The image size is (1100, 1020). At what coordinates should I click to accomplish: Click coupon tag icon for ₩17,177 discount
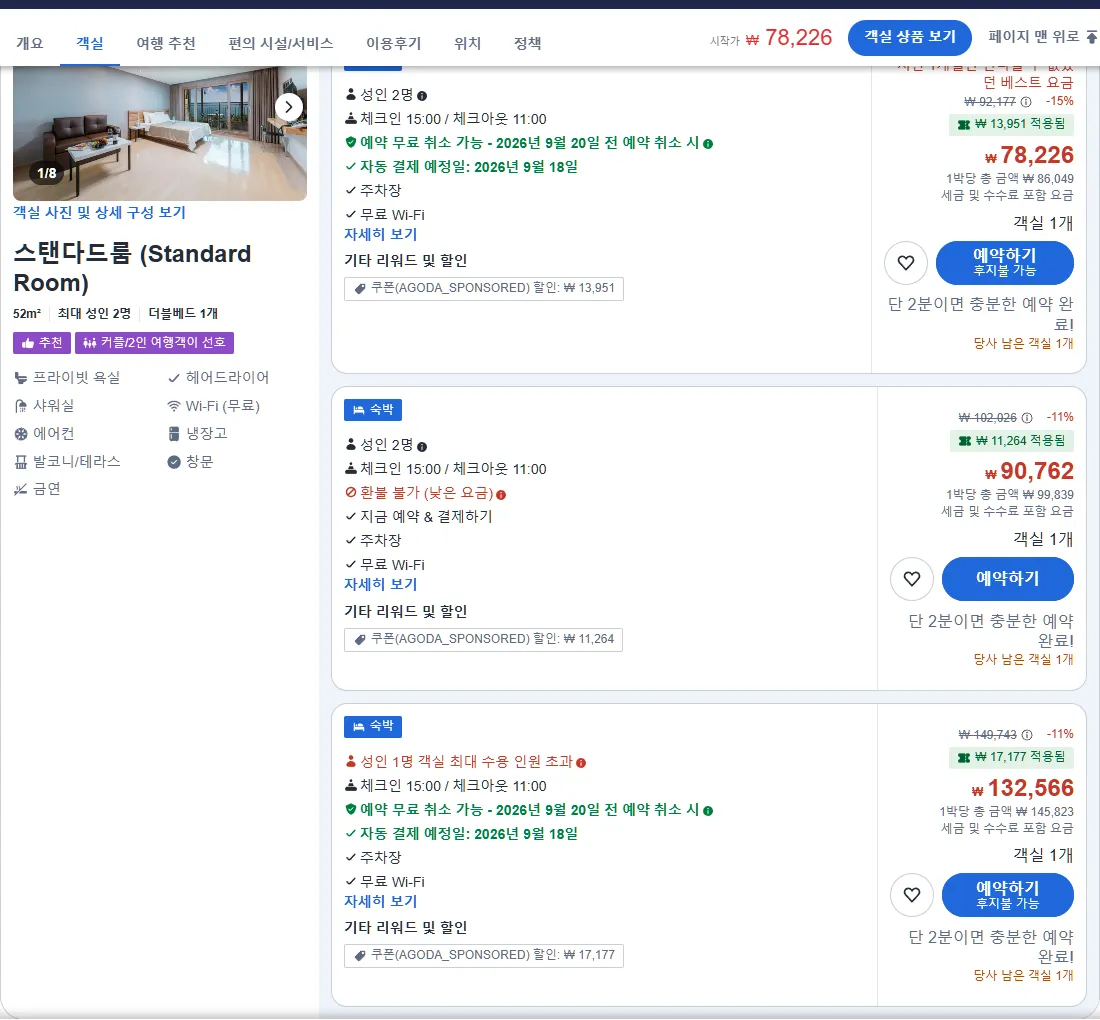360,955
